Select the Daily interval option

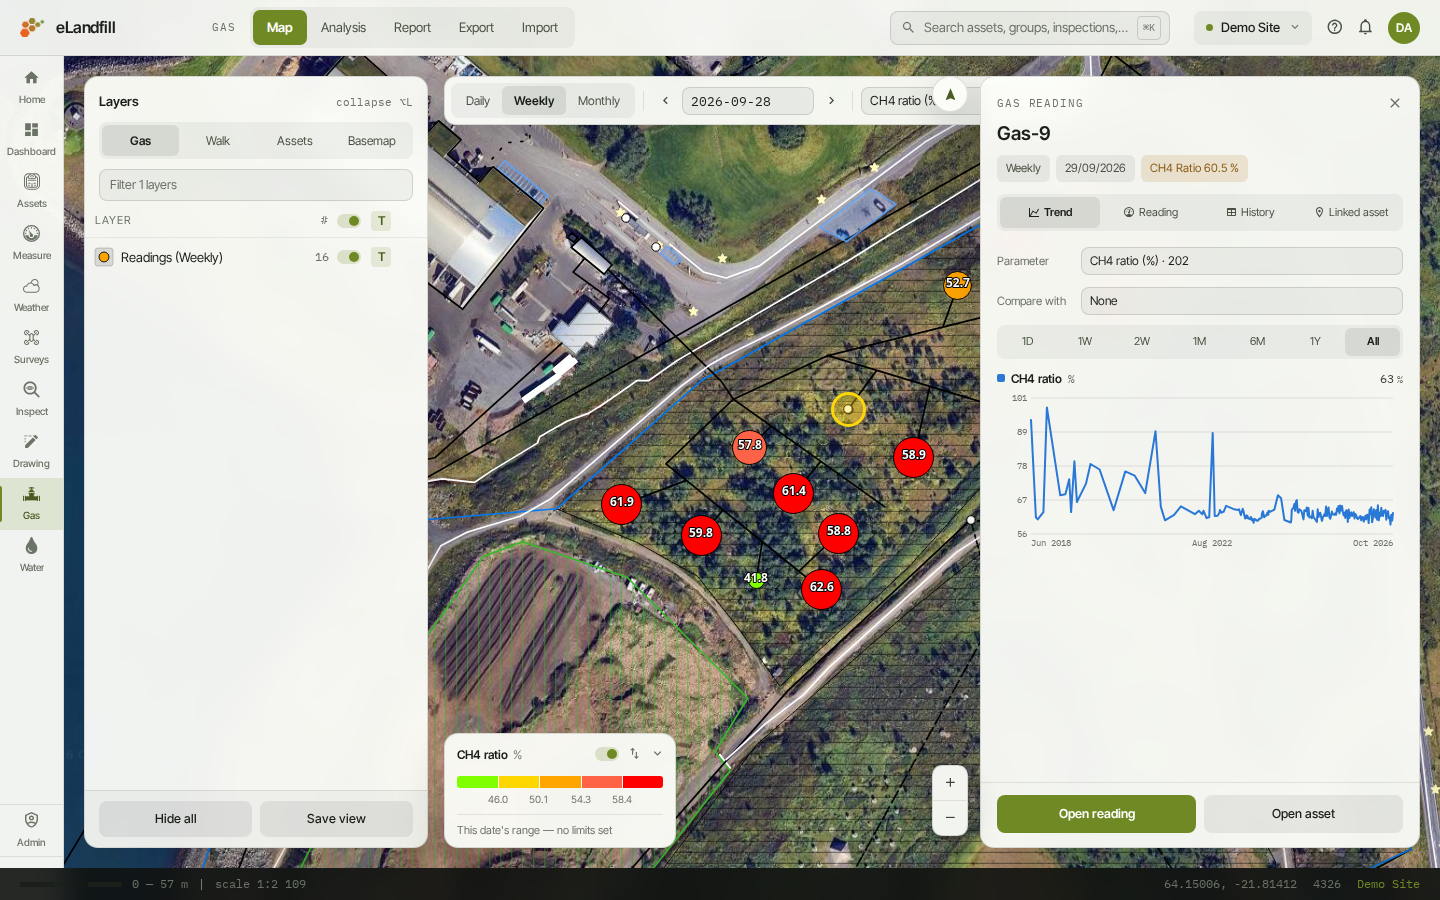tap(478, 101)
